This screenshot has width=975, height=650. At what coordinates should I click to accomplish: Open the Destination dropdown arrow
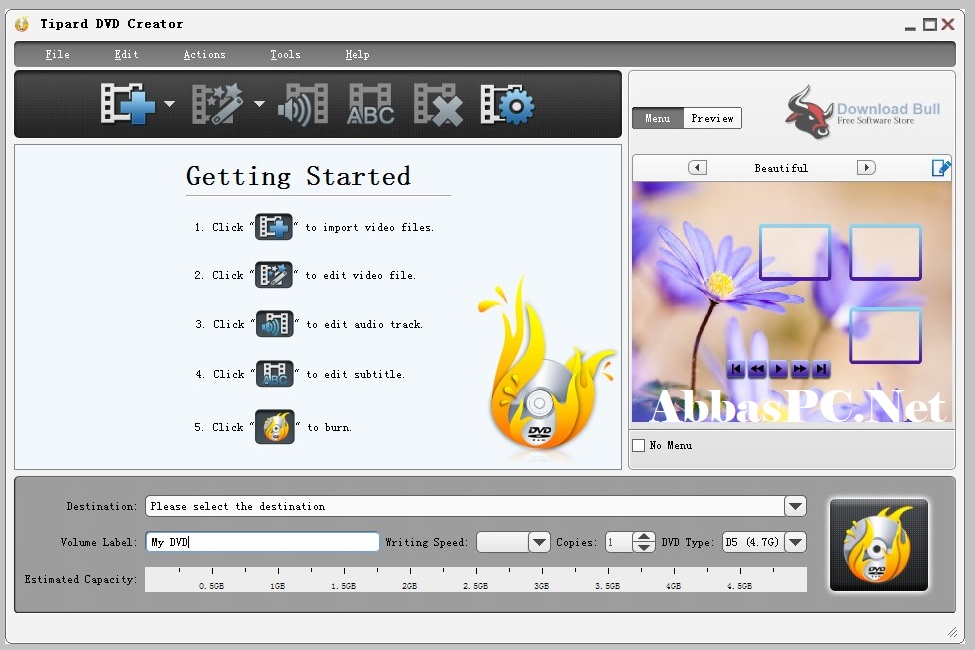tap(795, 506)
